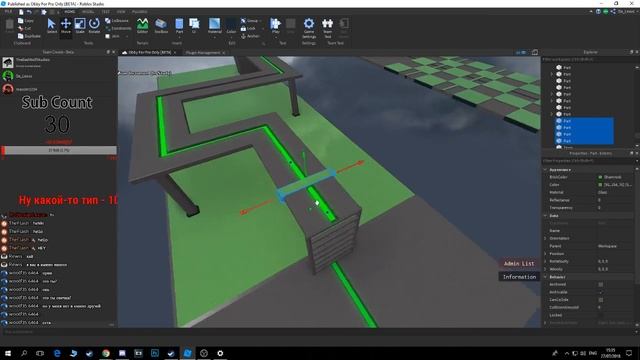Open the UI insert tool
This screenshot has height=360, width=640.
[x=194, y=26]
